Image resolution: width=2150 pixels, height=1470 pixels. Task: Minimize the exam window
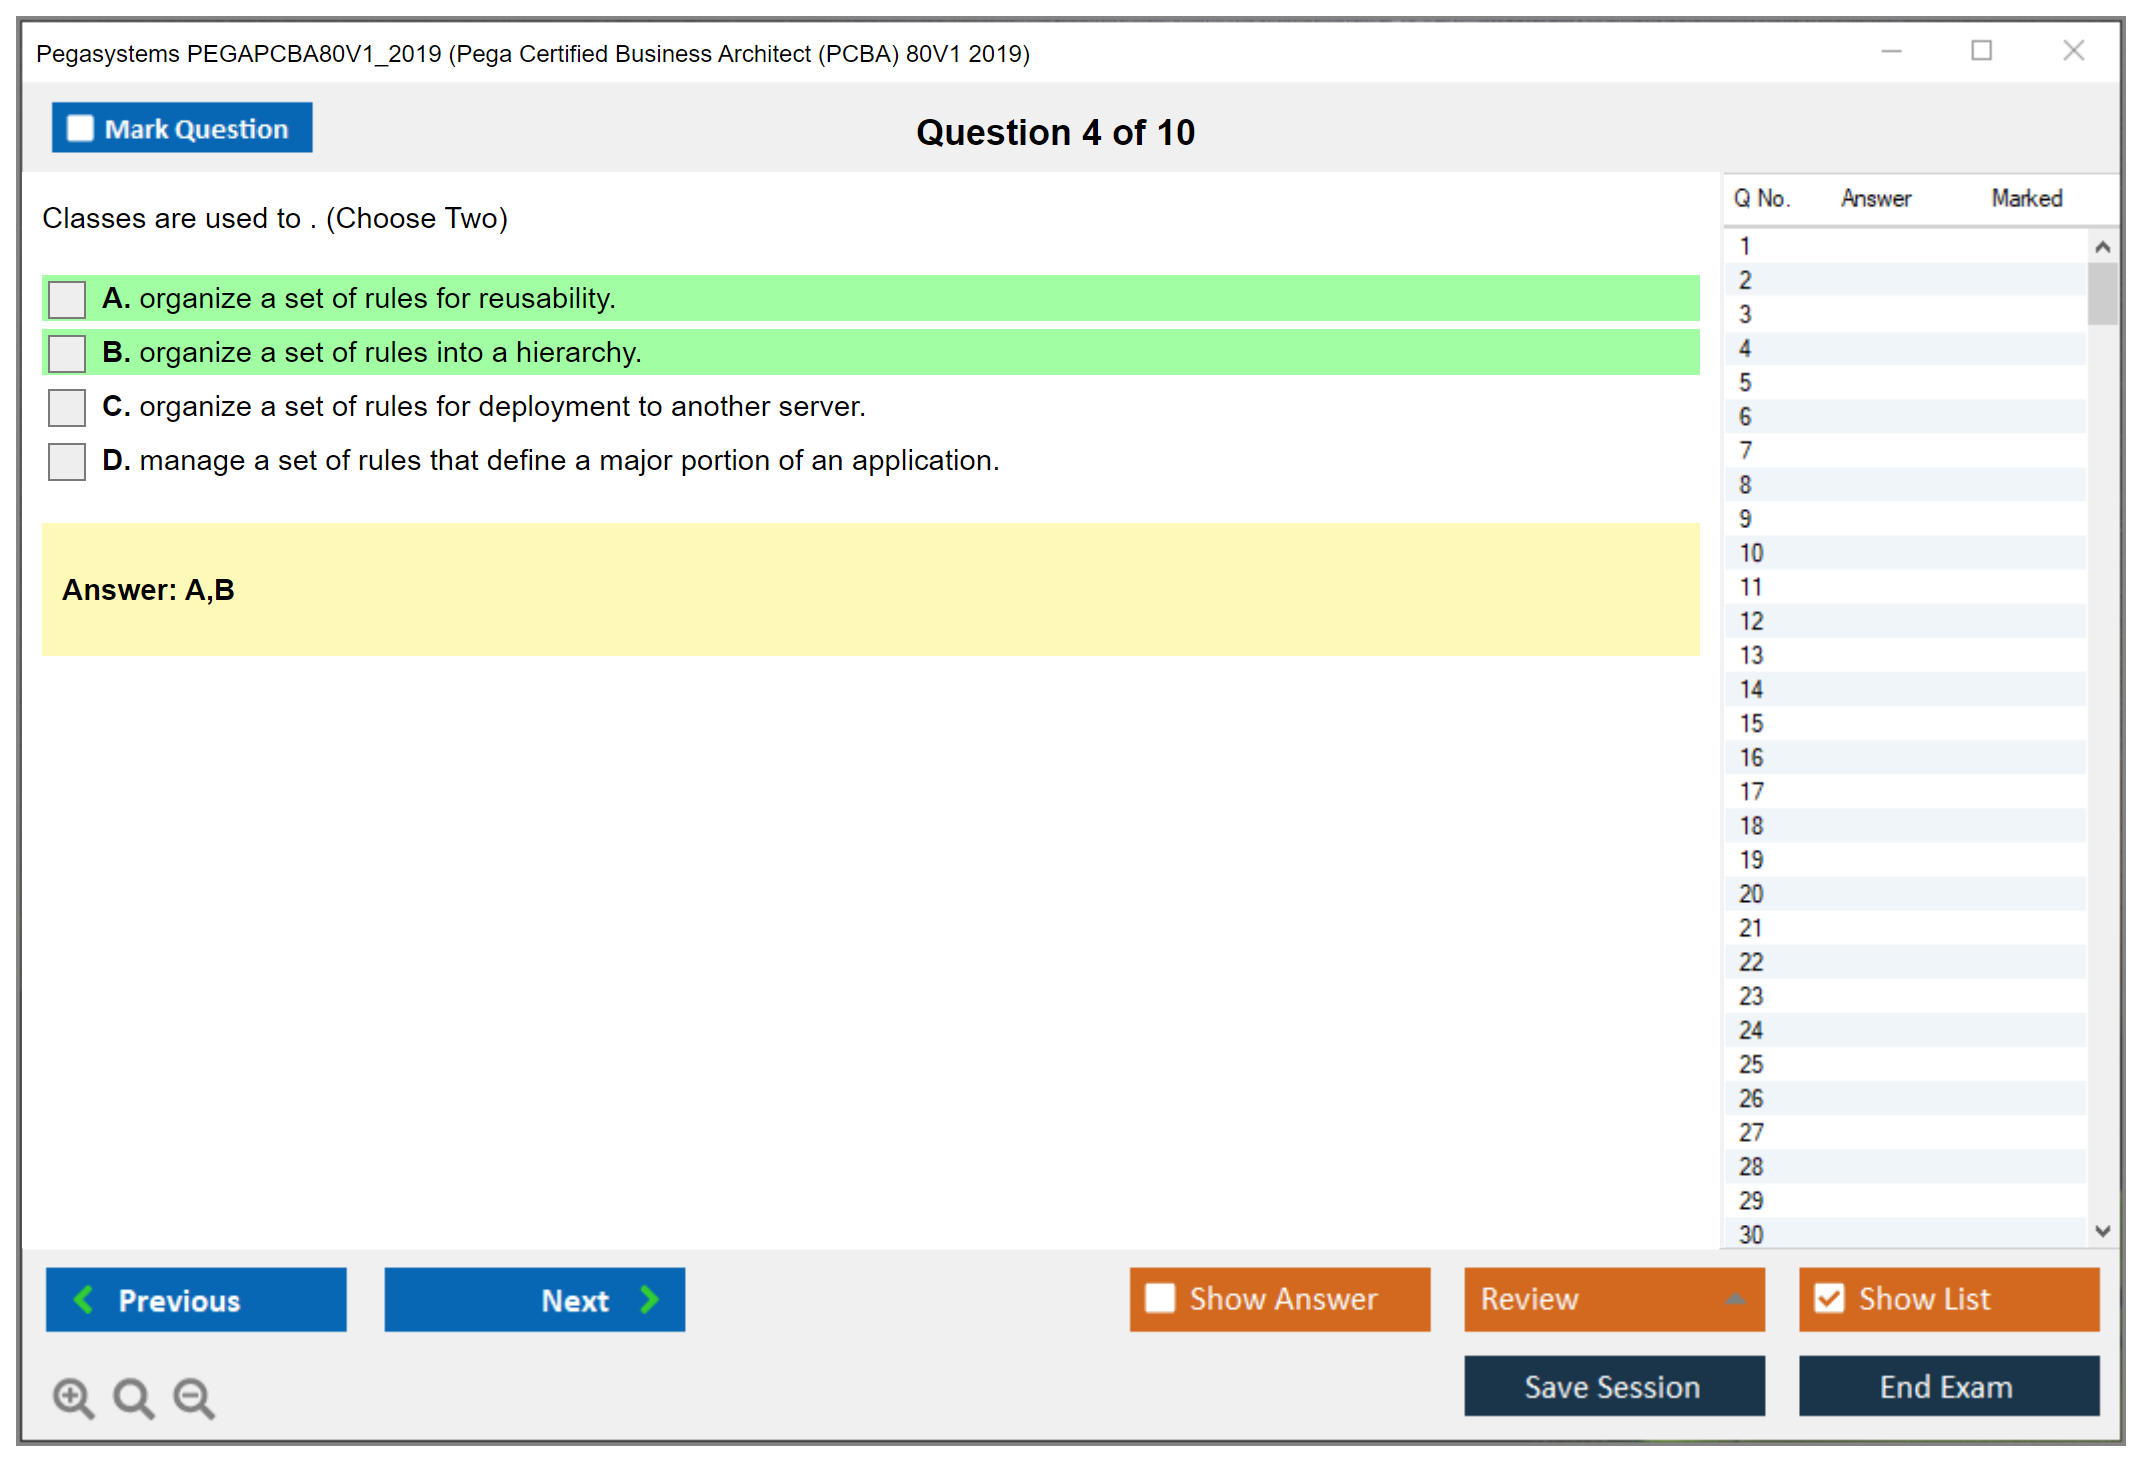(x=1891, y=51)
